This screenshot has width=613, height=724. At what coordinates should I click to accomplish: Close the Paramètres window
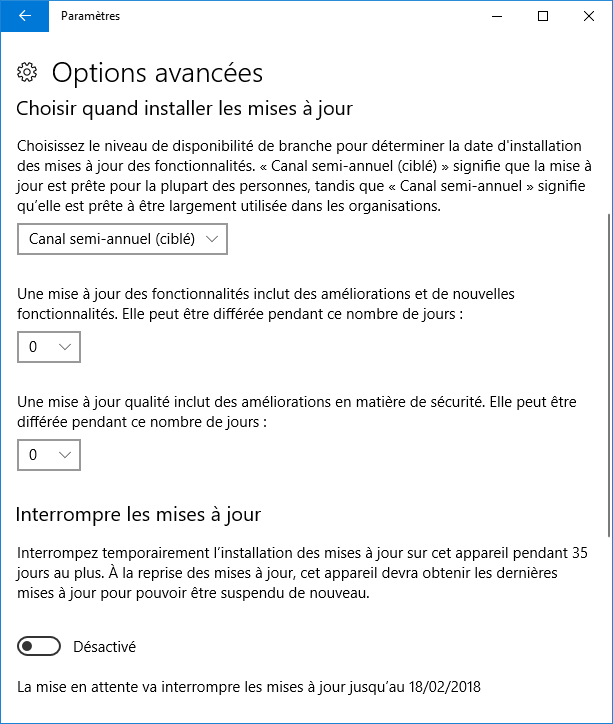click(x=589, y=16)
